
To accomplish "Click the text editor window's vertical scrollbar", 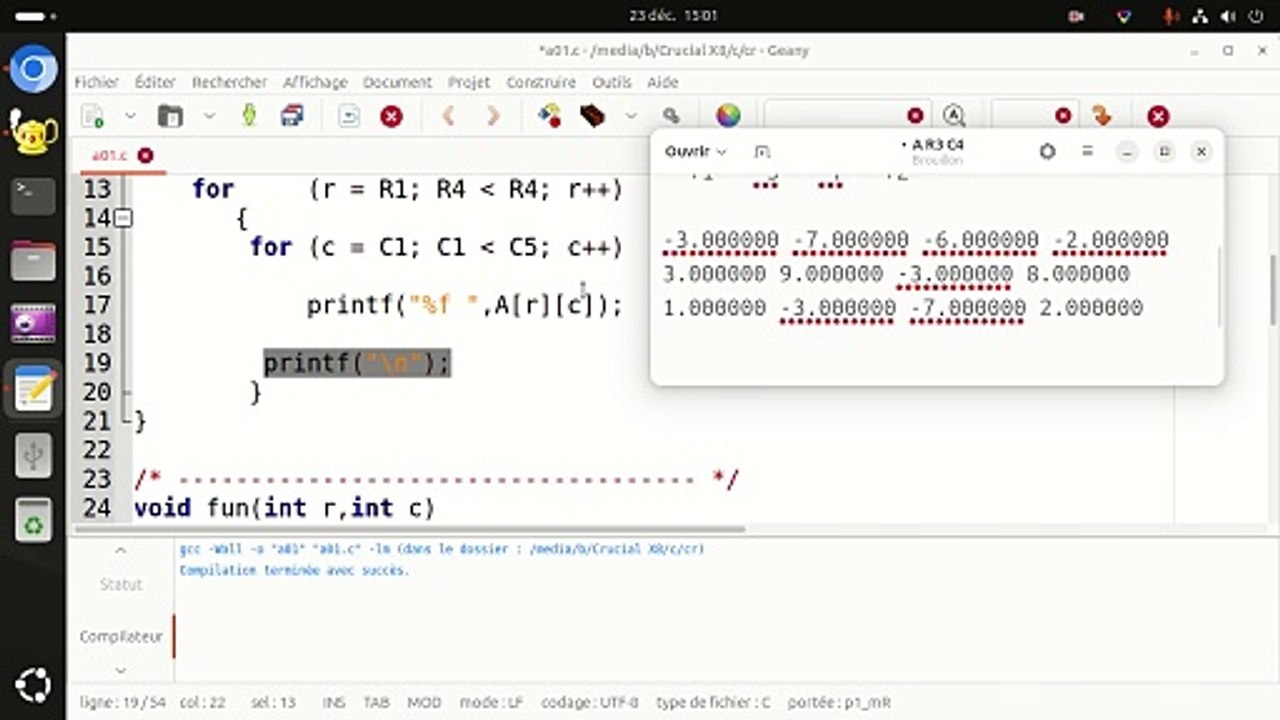I will tap(1219, 286).
